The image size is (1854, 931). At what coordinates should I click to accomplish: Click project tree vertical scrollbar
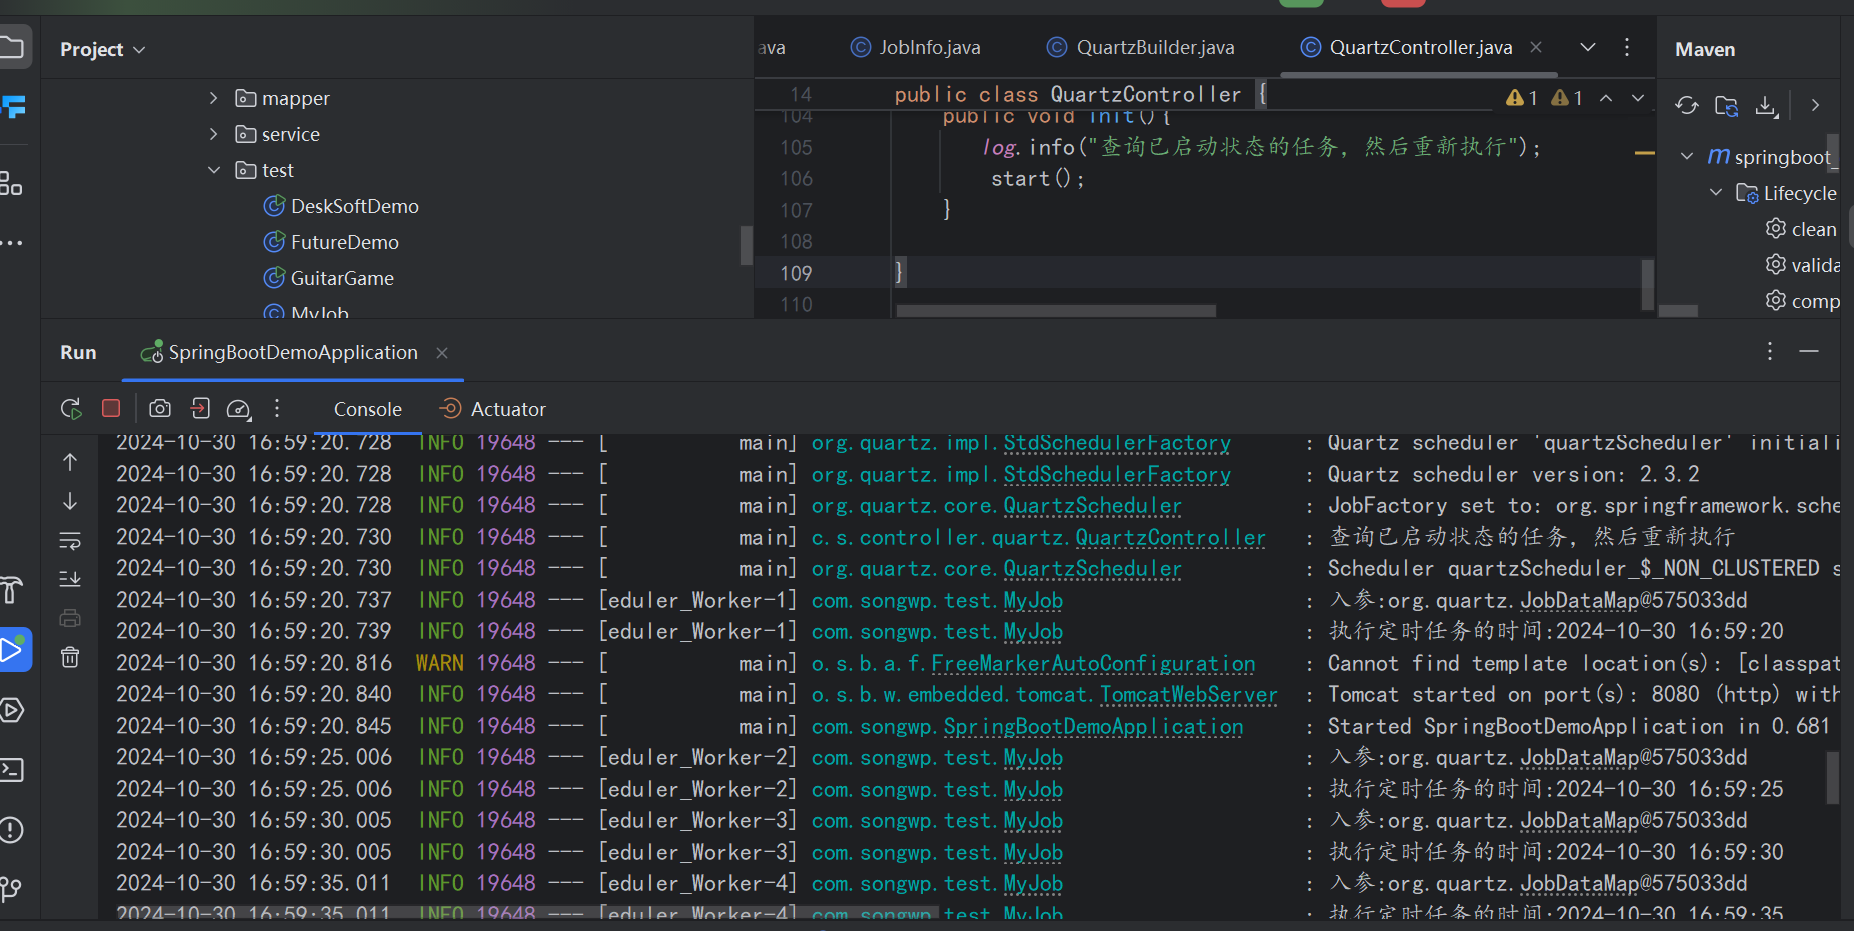746,245
